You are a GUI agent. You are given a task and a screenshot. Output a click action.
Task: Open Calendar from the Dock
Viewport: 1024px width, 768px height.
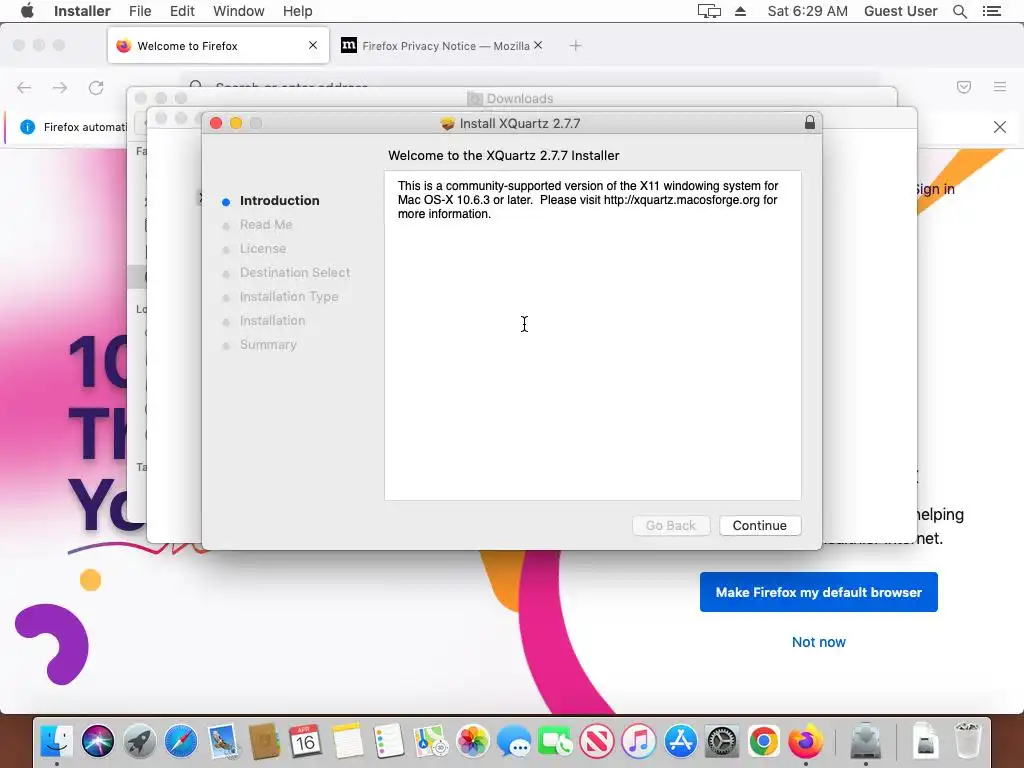(305, 741)
